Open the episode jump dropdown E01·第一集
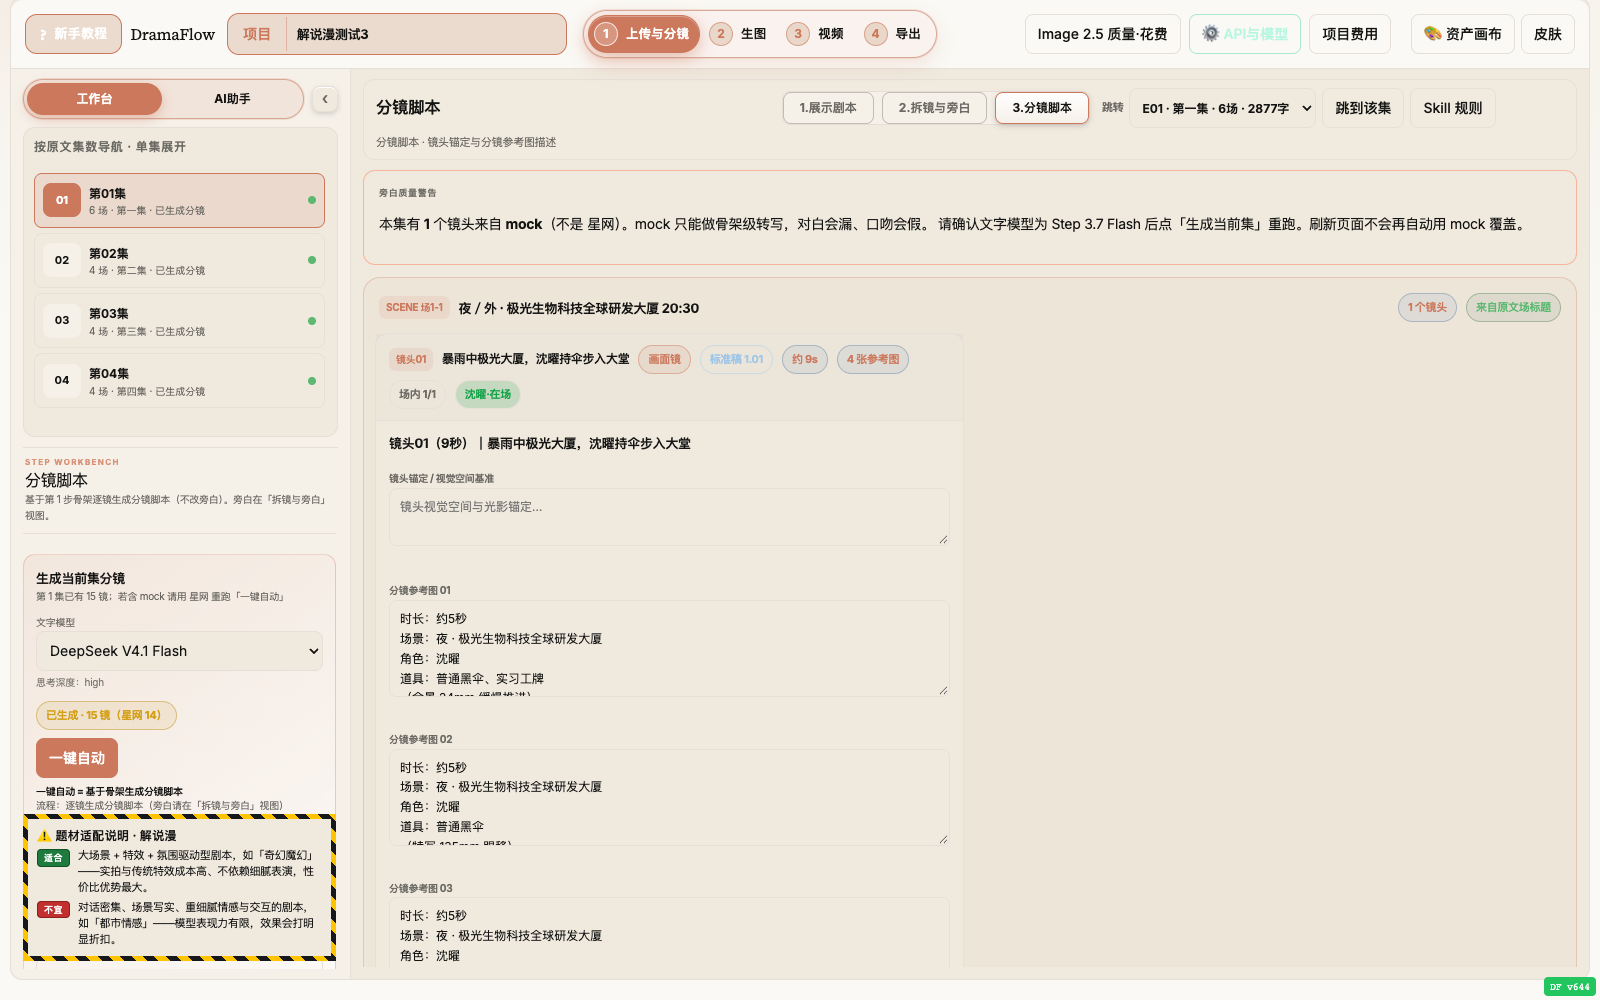The image size is (1600, 1000). coord(1225,108)
